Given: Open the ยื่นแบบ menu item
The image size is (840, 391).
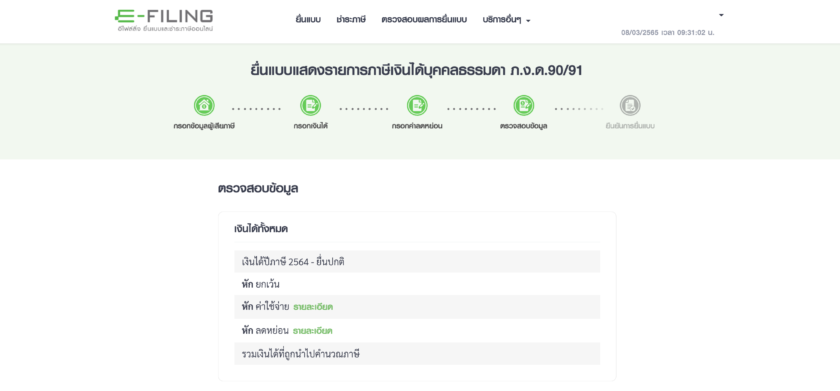Looking at the screenshot, I should click(308, 20).
